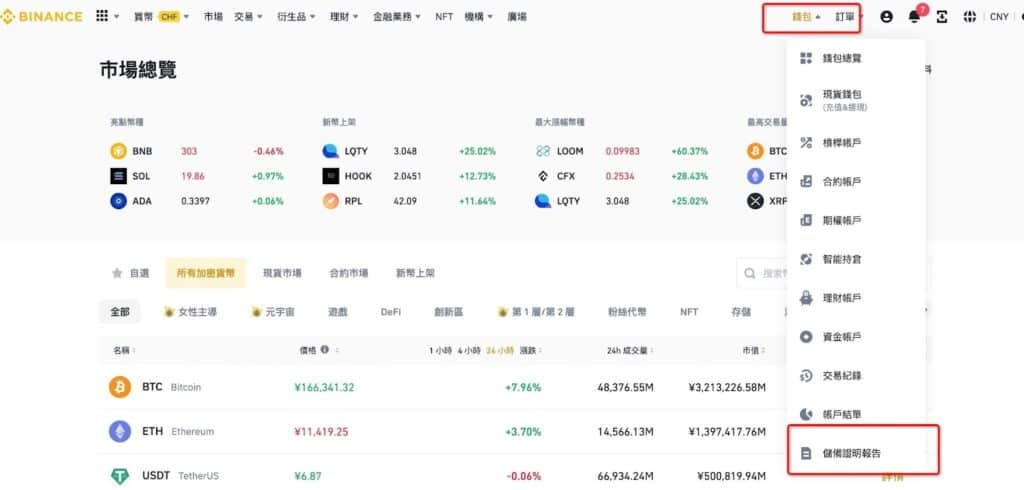Open 錢包總覽 in wallet menu
The width and height of the screenshot is (1024, 490).
point(841,58)
